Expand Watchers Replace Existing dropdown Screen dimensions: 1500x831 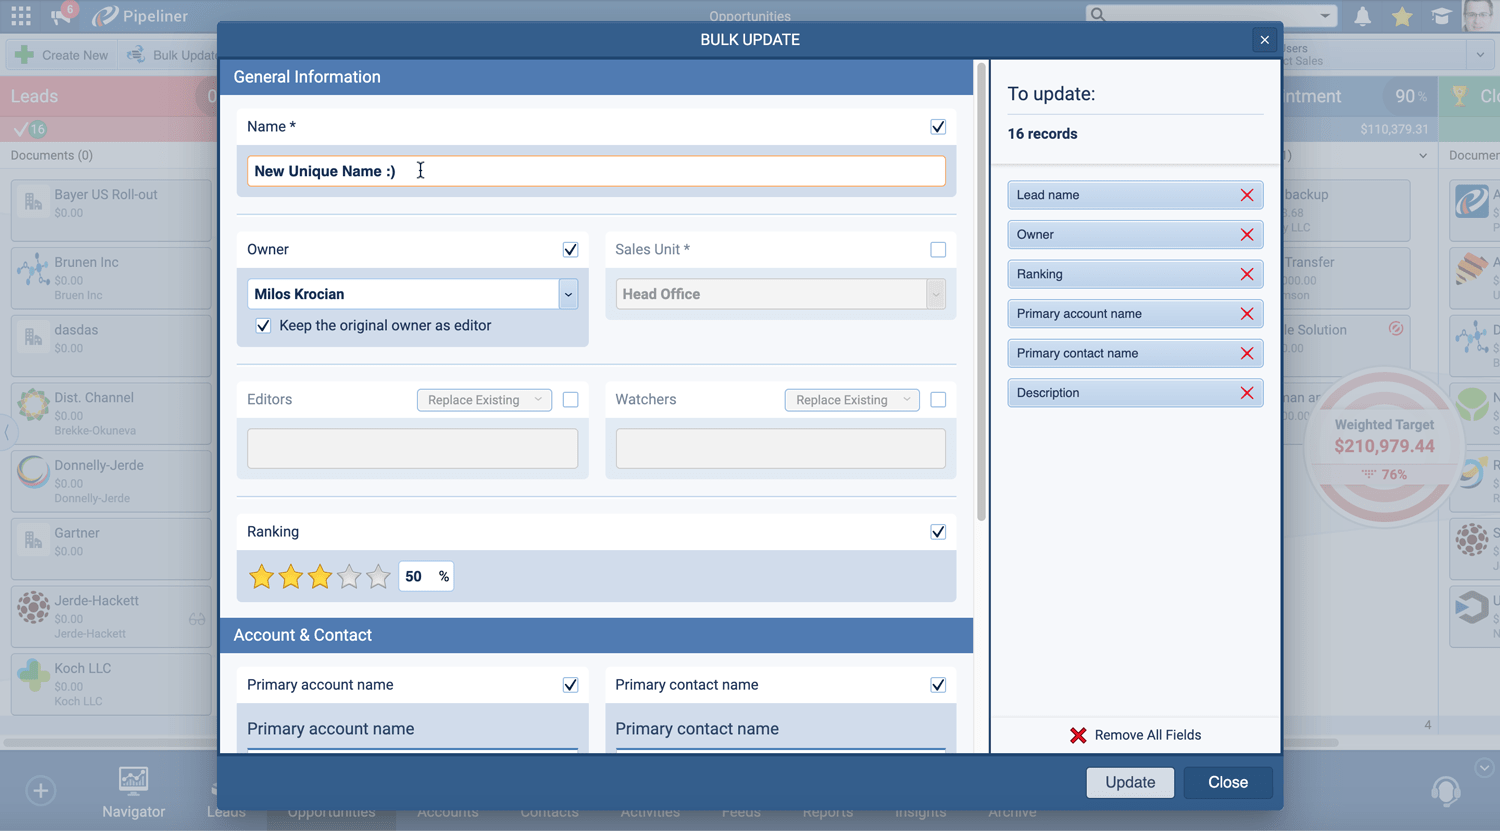coord(852,400)
